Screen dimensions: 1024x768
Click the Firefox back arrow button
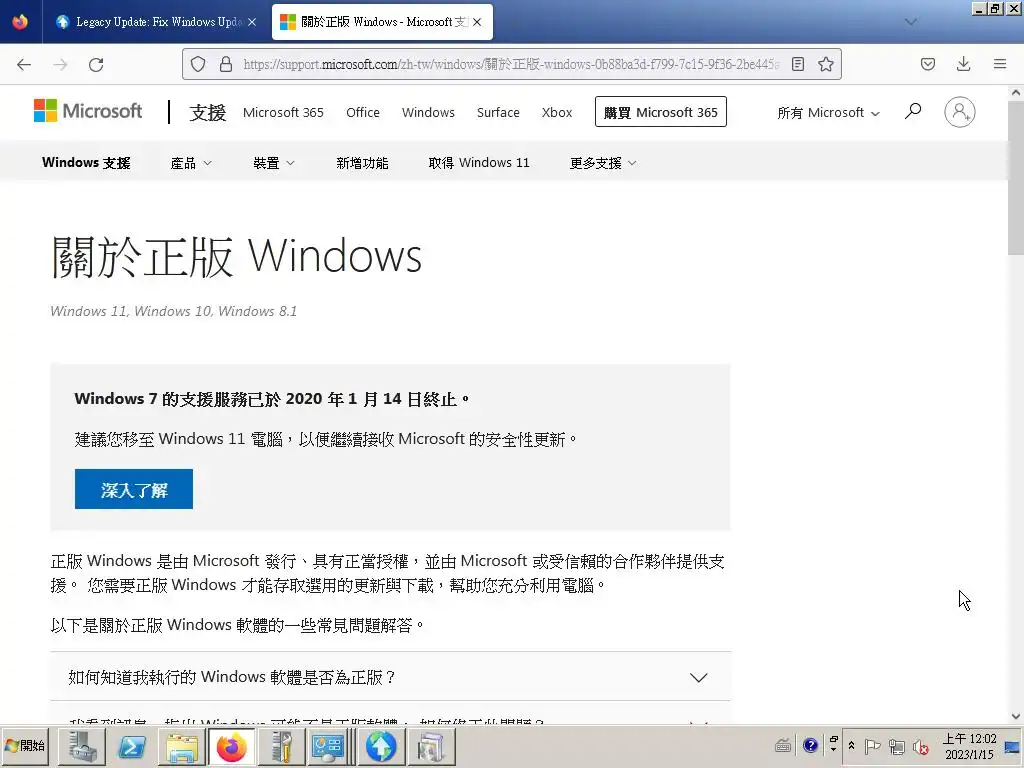[x=24, y=65]
